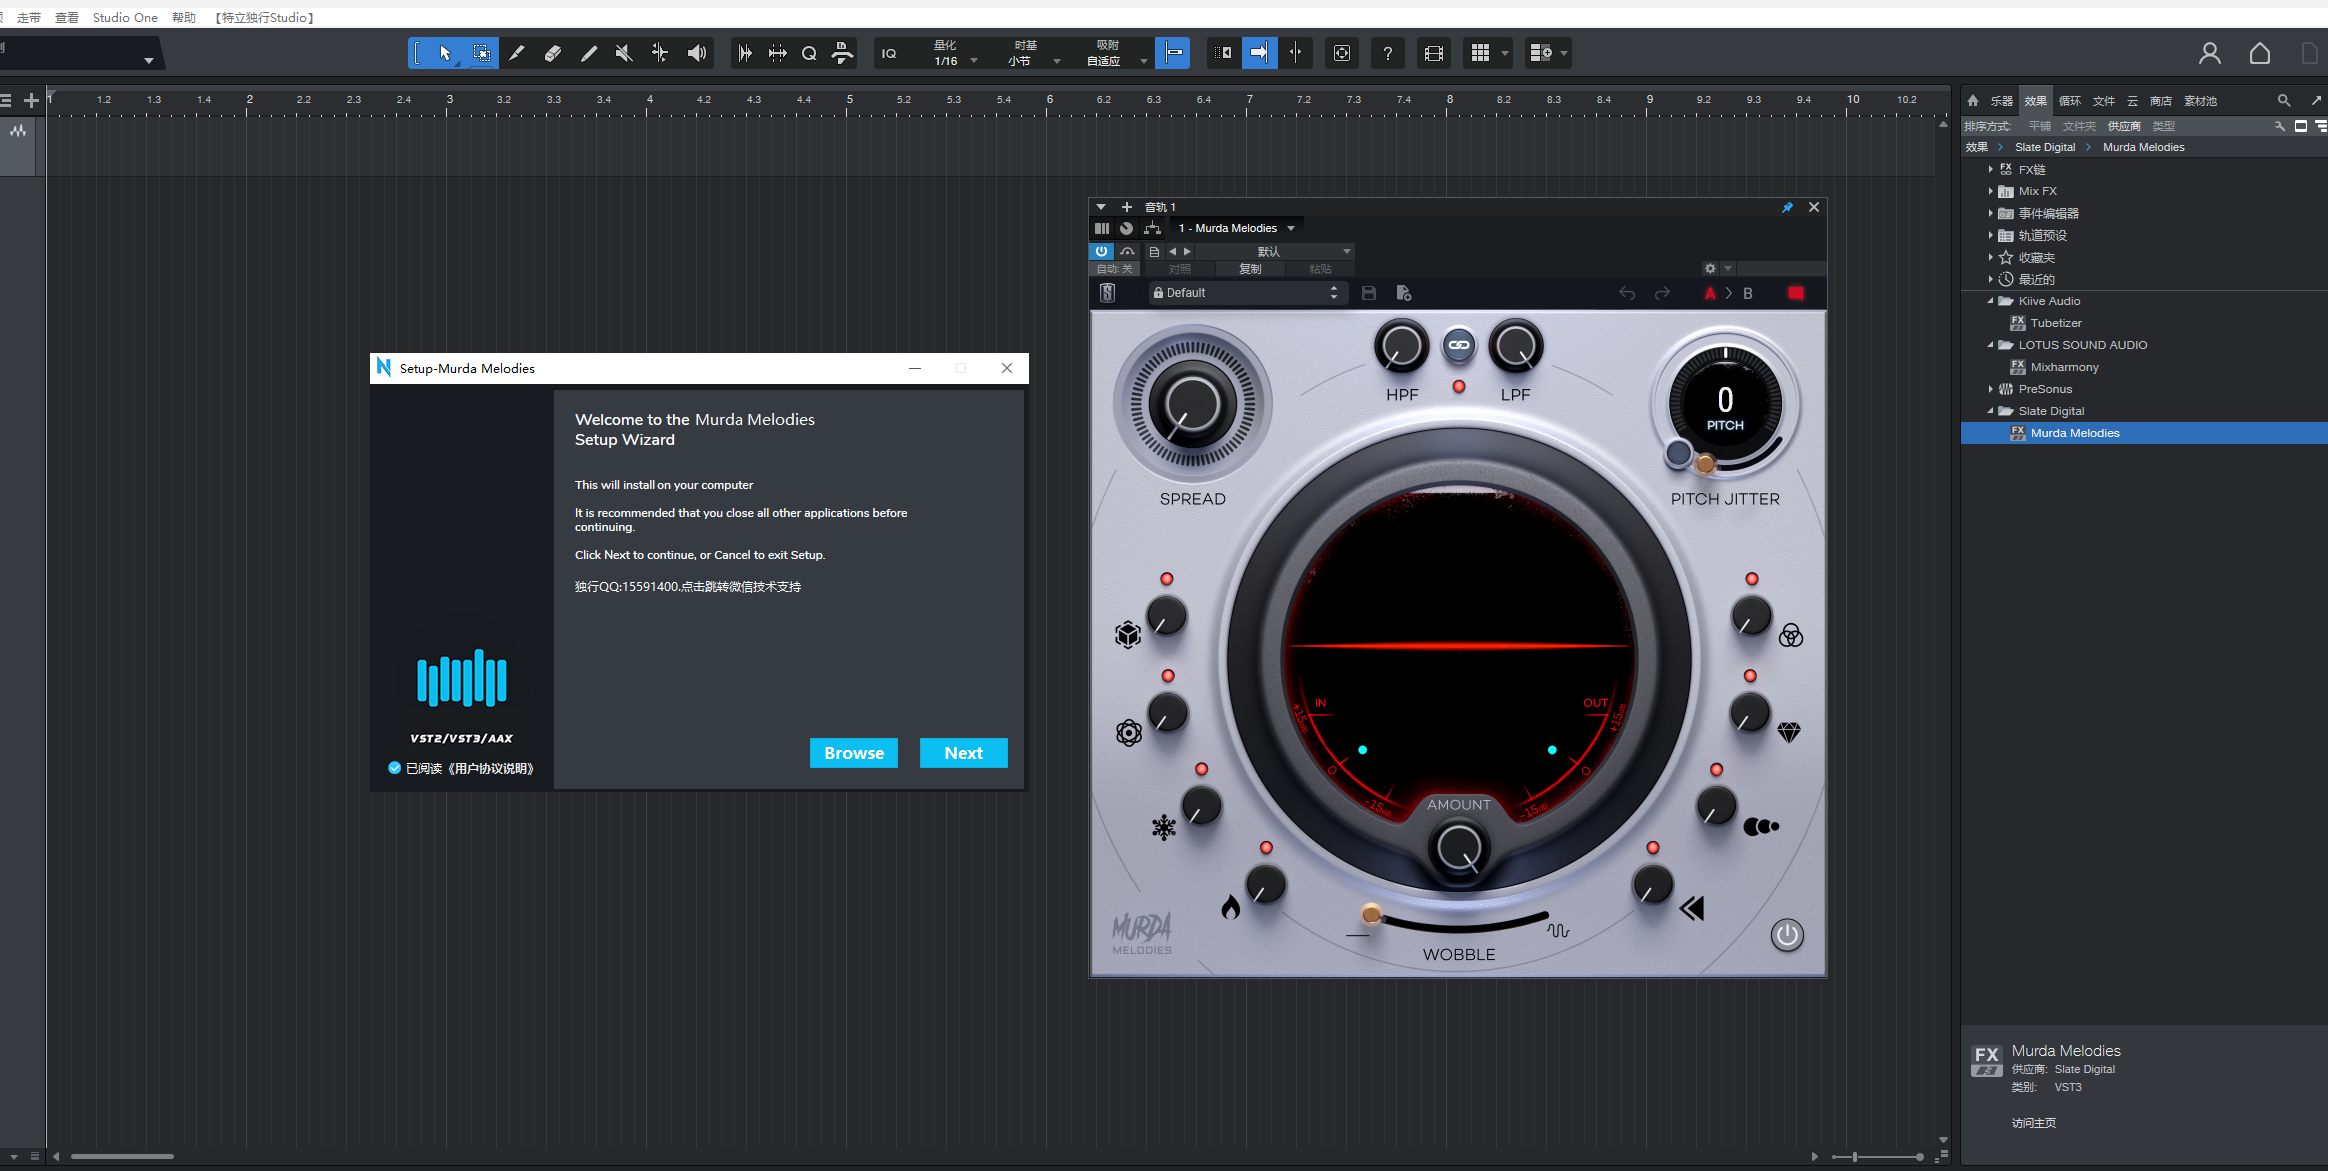2328x1171 pixels.
Task: Select the Eraser tool
Action: click(x=553, y=53)
